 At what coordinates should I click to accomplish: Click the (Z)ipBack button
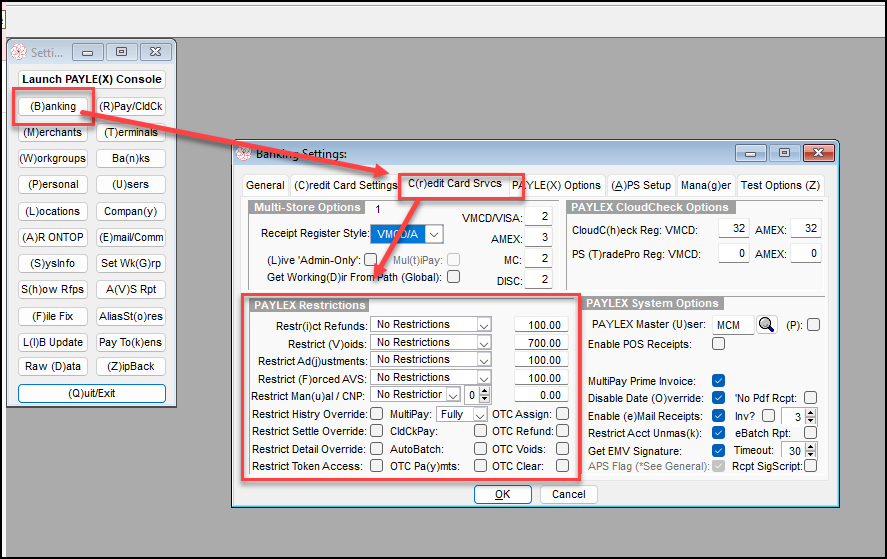click(131, 366)
